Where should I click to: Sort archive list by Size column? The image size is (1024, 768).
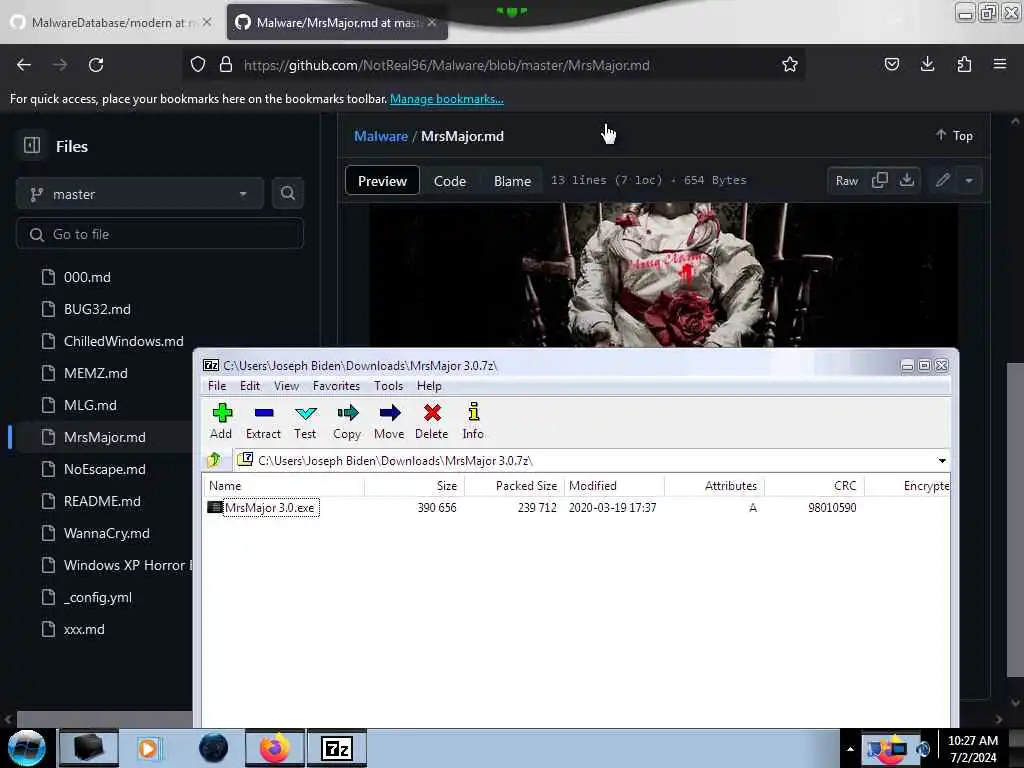pyautogui.click(x=414, y=486)
